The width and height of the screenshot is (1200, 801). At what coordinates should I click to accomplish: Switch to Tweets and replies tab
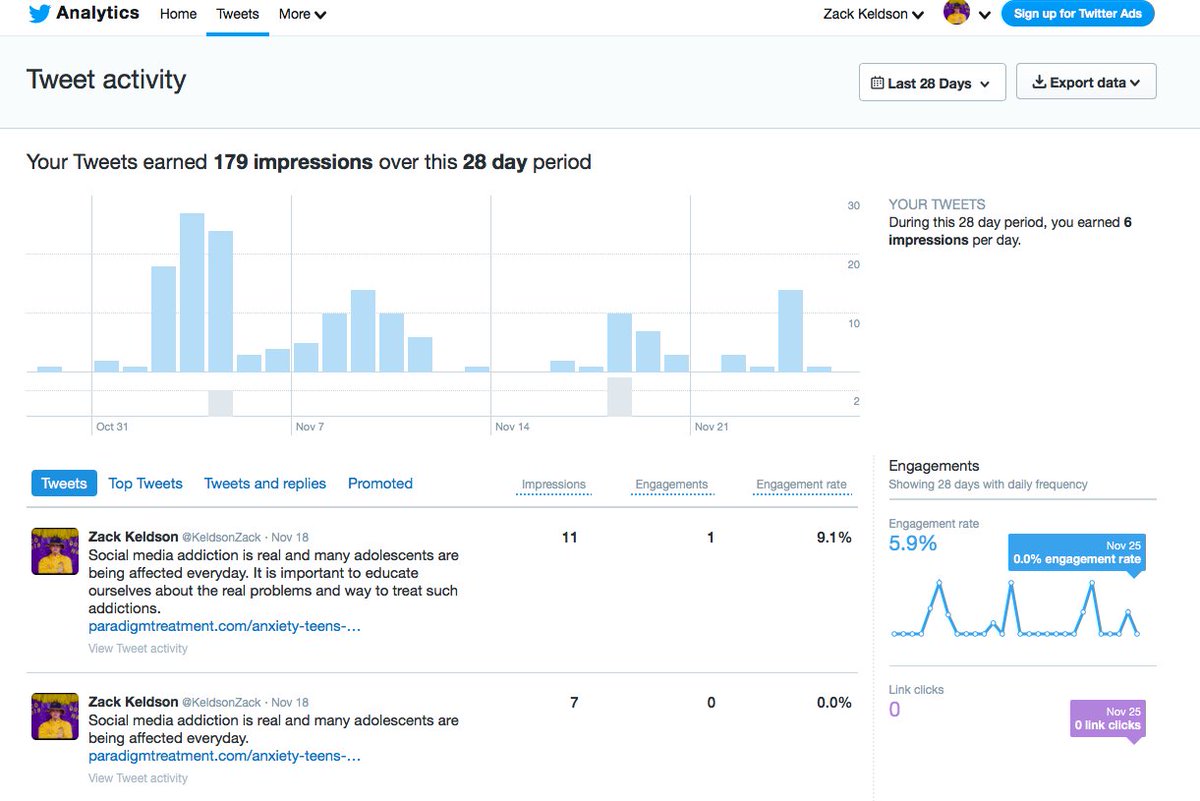click(265, 483)
